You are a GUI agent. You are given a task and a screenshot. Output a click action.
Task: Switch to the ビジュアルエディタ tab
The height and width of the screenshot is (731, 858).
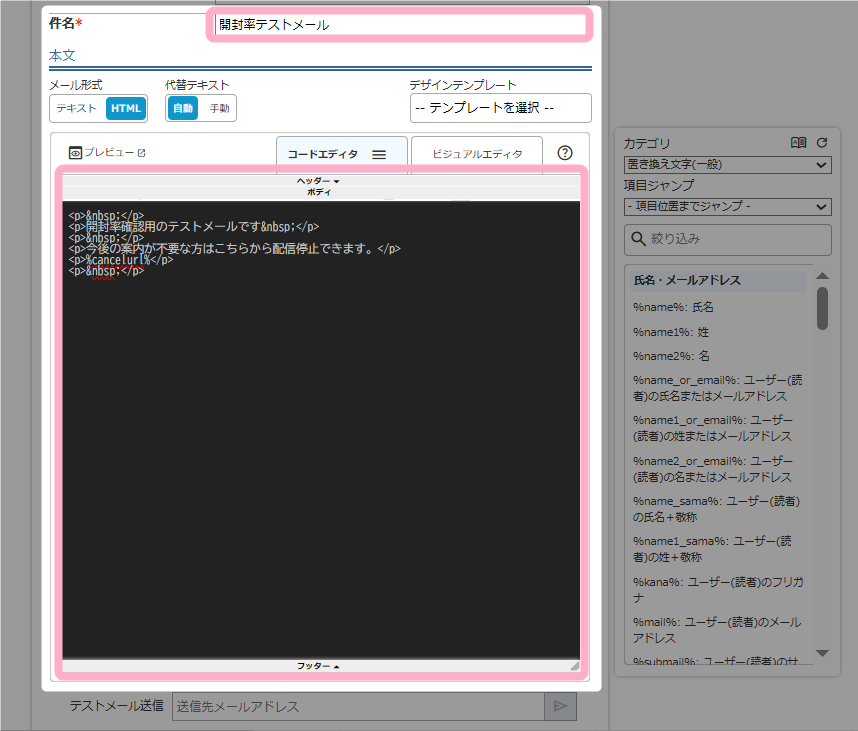coord(477,155)
